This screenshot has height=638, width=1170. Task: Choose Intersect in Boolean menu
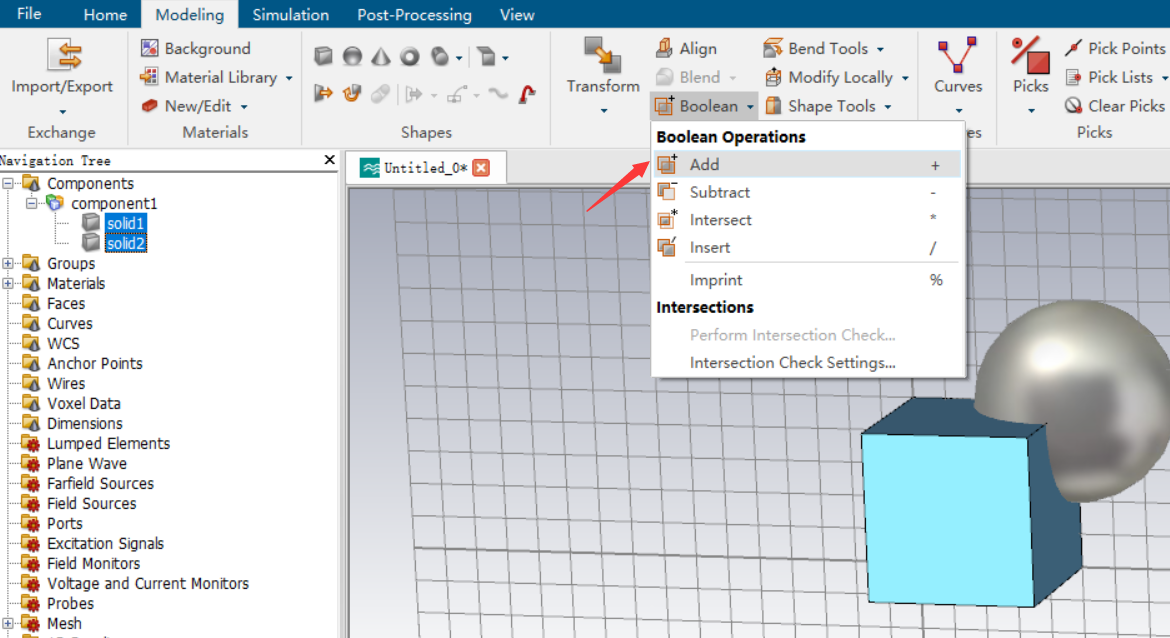click(807, 219)
